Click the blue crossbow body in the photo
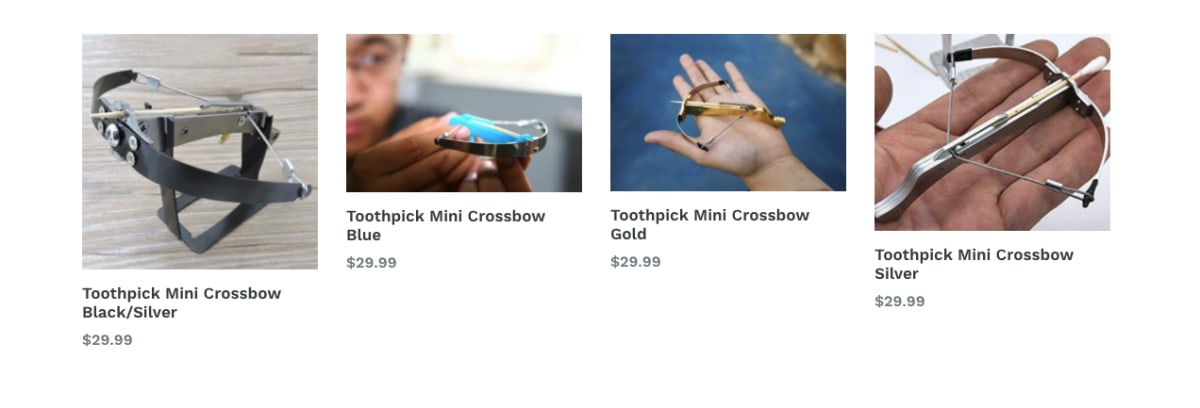The width and height of the screenshot is (1200, 408). click(478, 127)
